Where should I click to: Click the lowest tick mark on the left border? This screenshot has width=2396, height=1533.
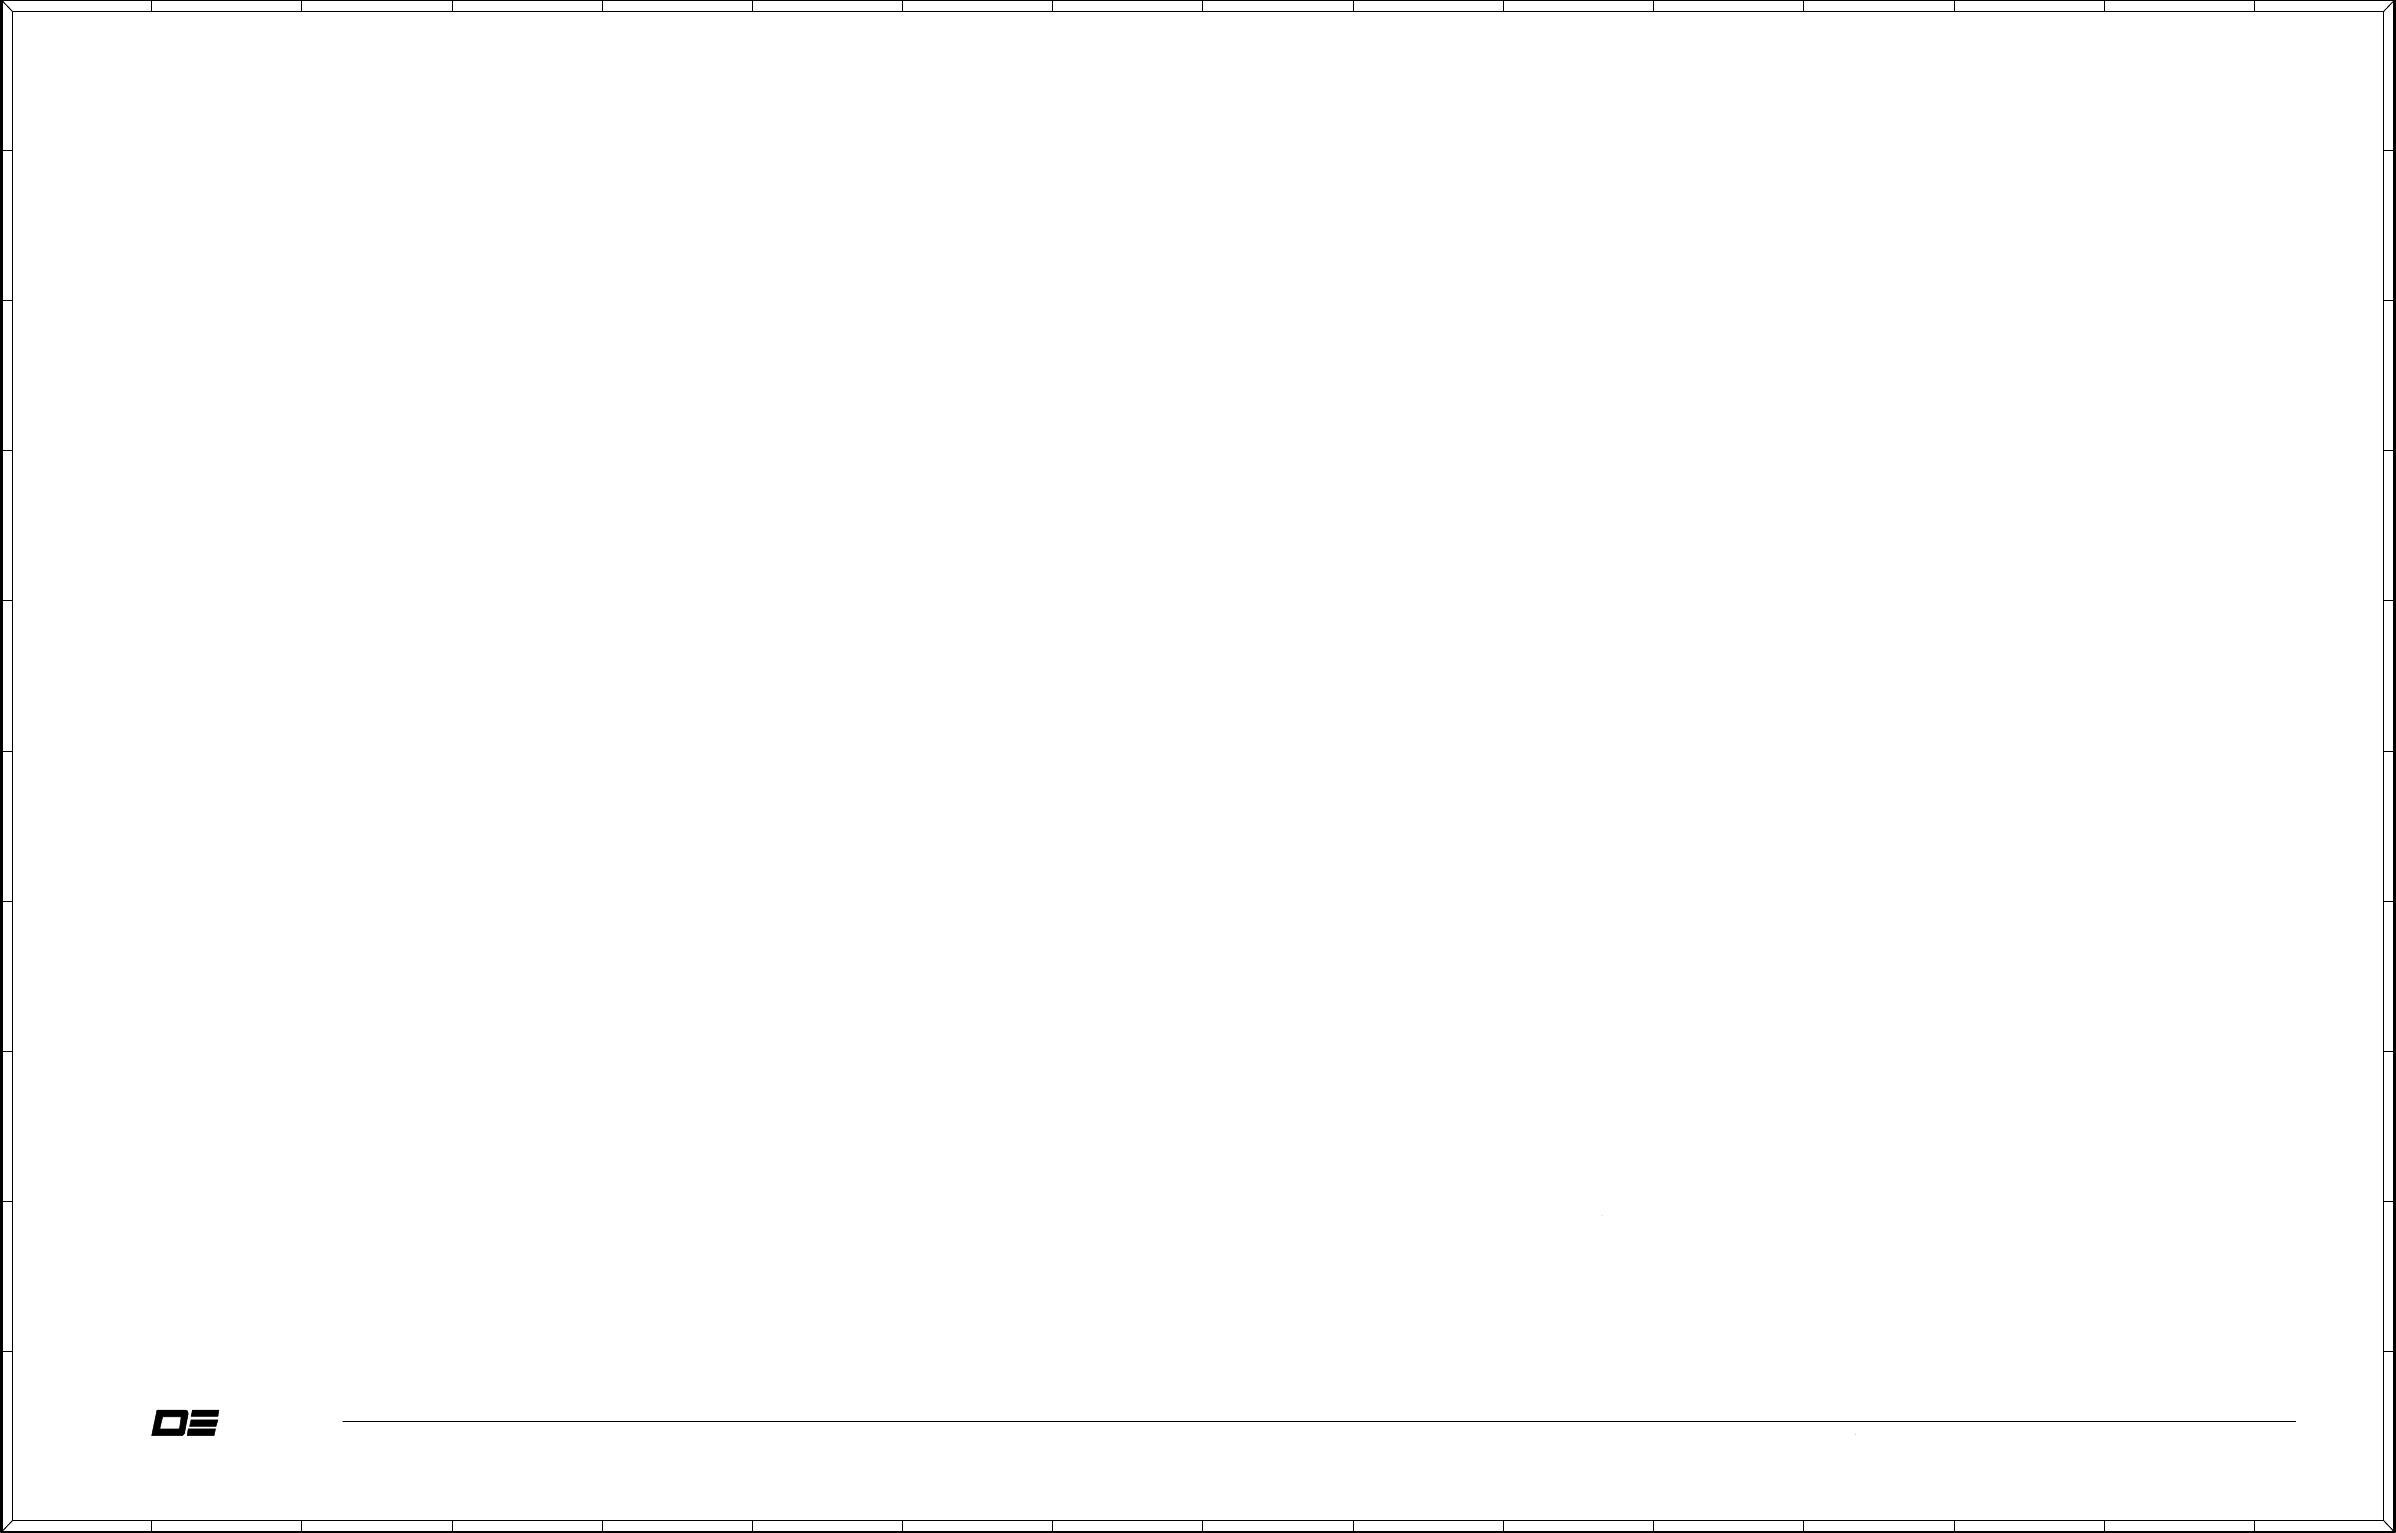pyautogui.click(x=6, y=1352)
